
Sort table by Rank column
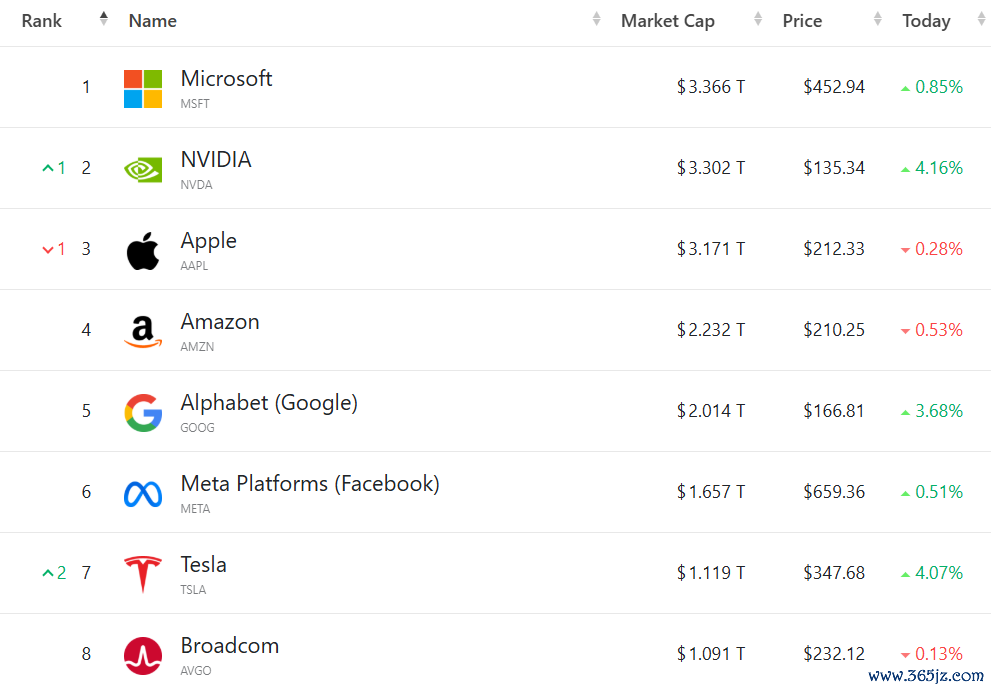click(x=42, y=21)
